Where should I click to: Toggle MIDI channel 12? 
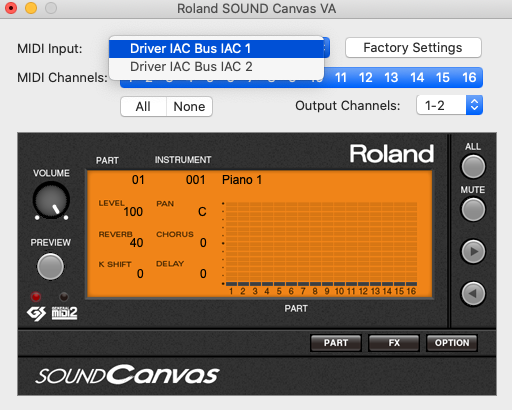pos(366,78)
